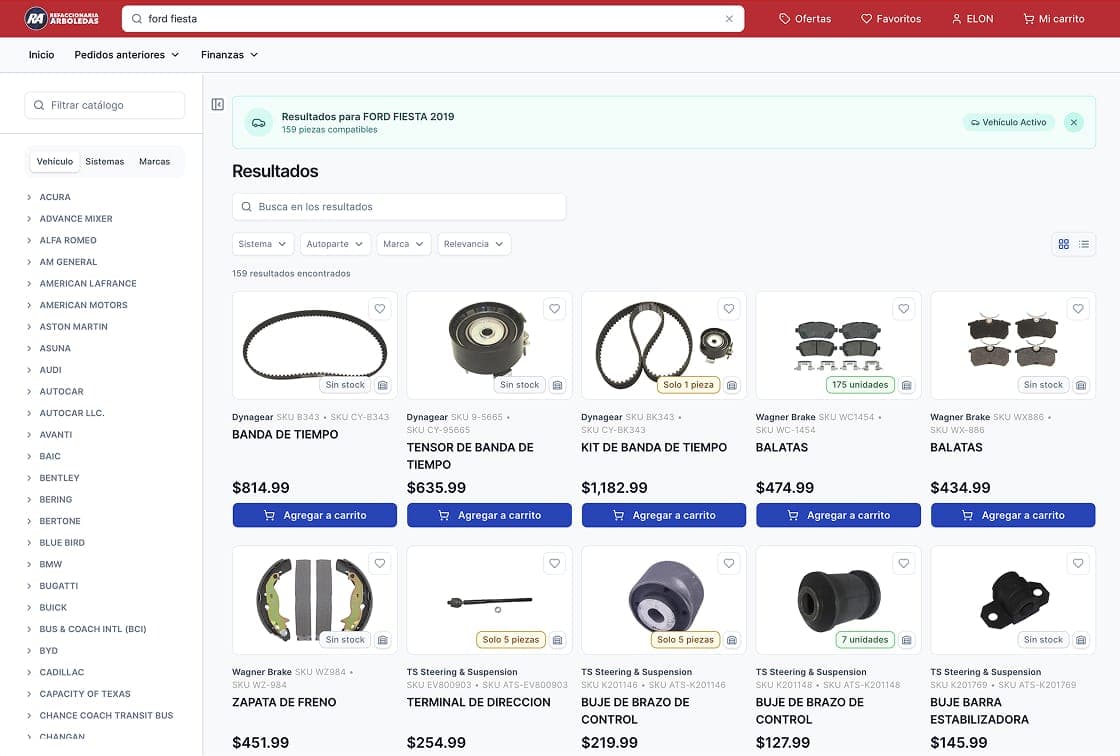Open Ofertas page

805,19
